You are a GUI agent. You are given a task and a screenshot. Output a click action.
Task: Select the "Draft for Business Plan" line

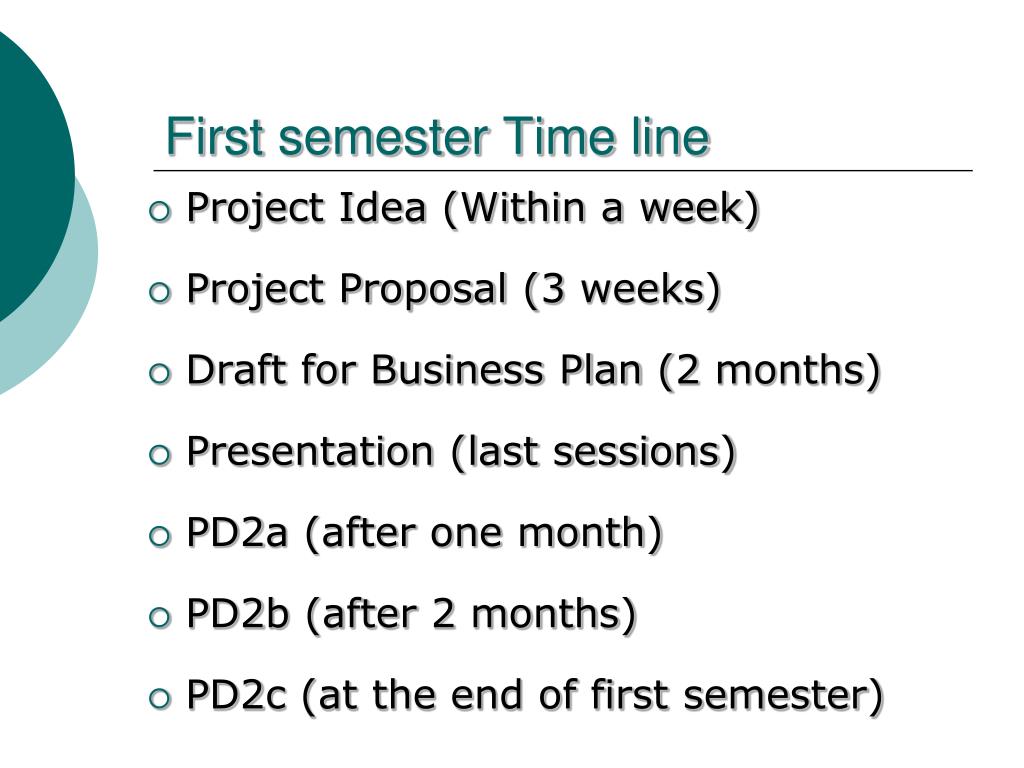pyautogui.click(x=534, y=371)
